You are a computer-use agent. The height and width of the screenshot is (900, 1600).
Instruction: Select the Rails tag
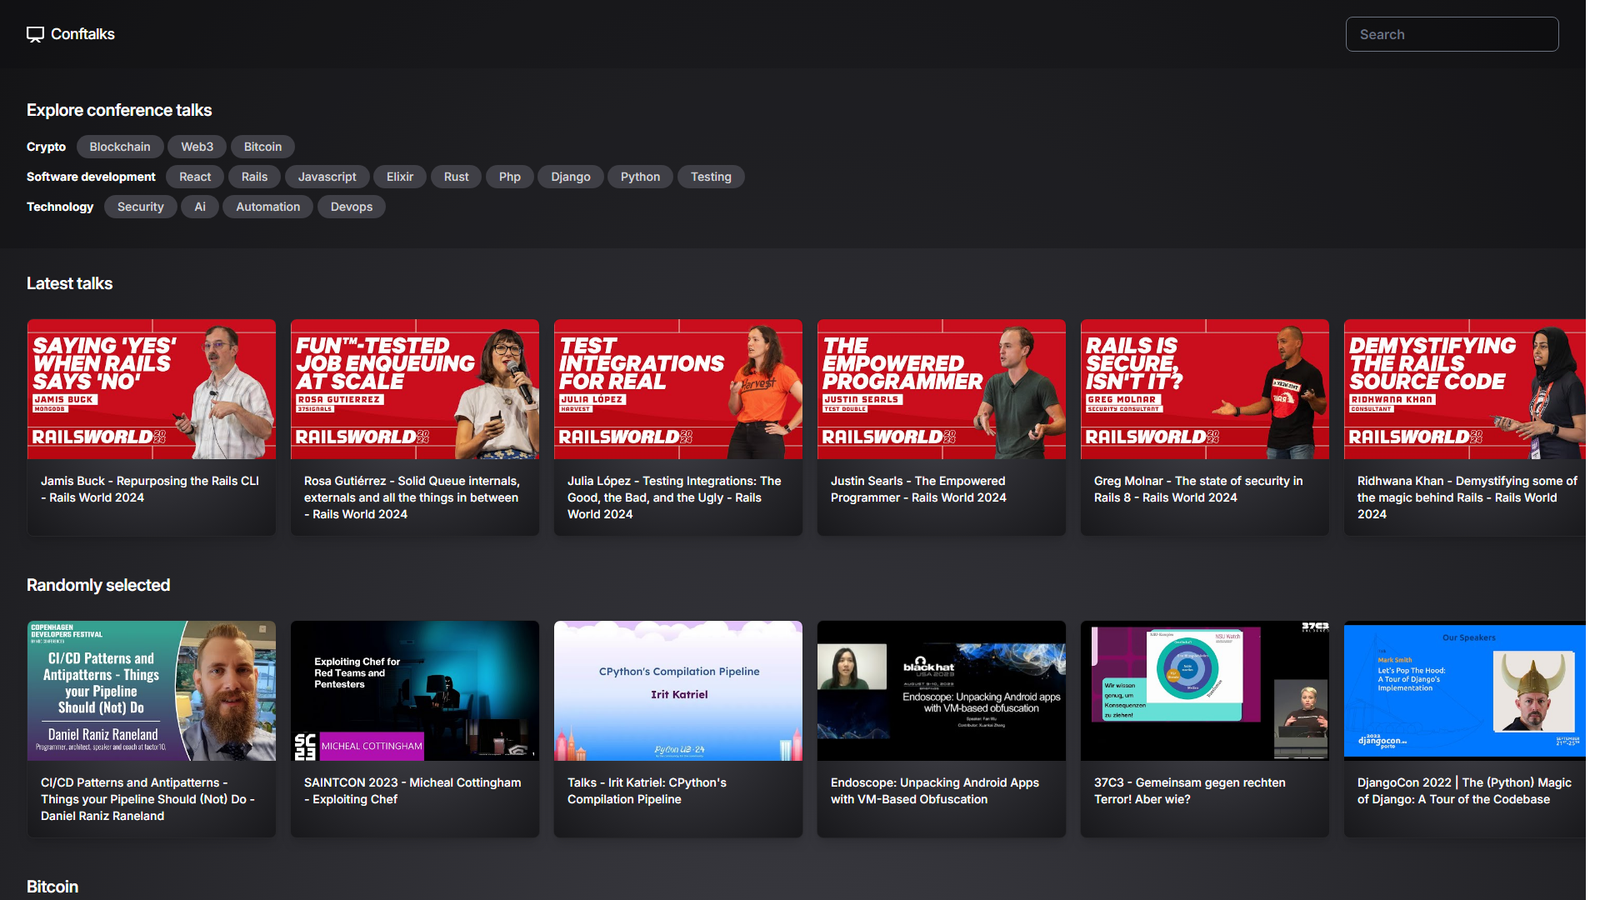(x=254, y=177)
